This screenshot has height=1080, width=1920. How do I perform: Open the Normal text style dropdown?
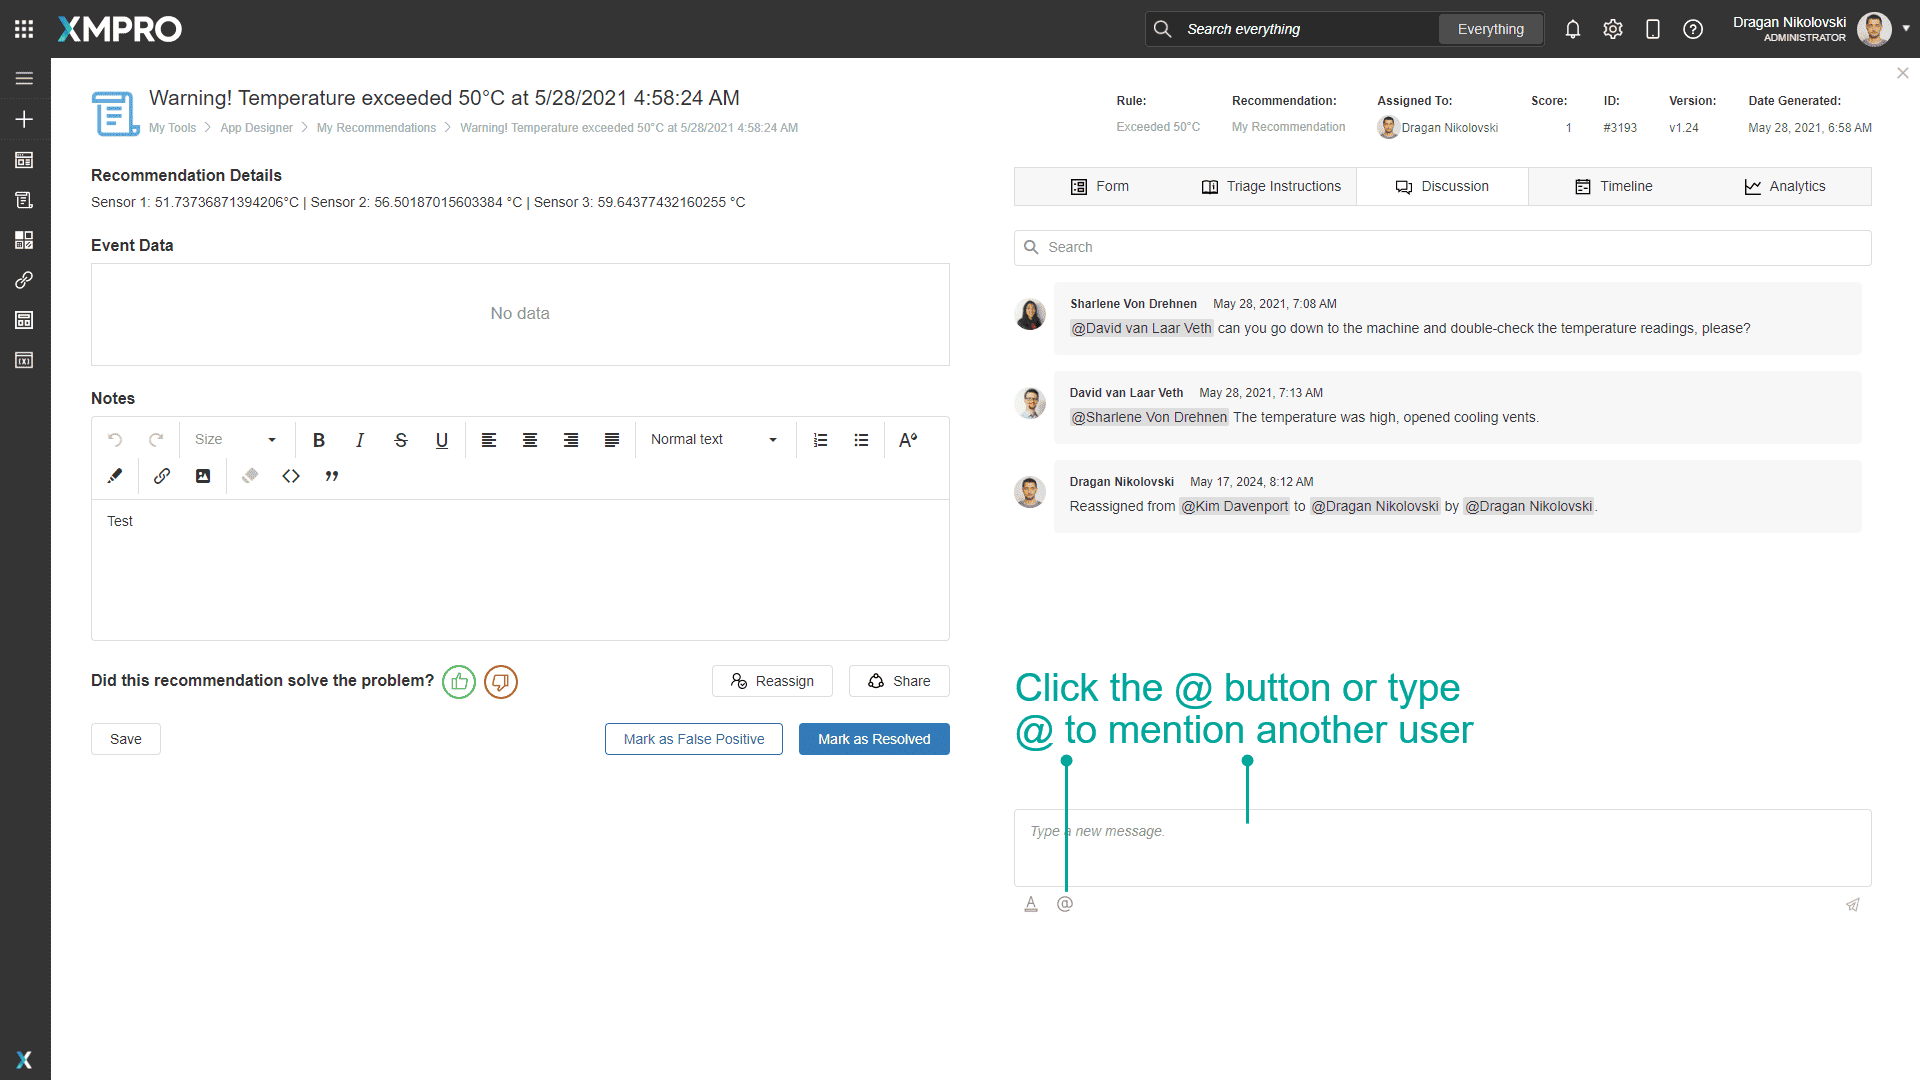click(713, 440)
